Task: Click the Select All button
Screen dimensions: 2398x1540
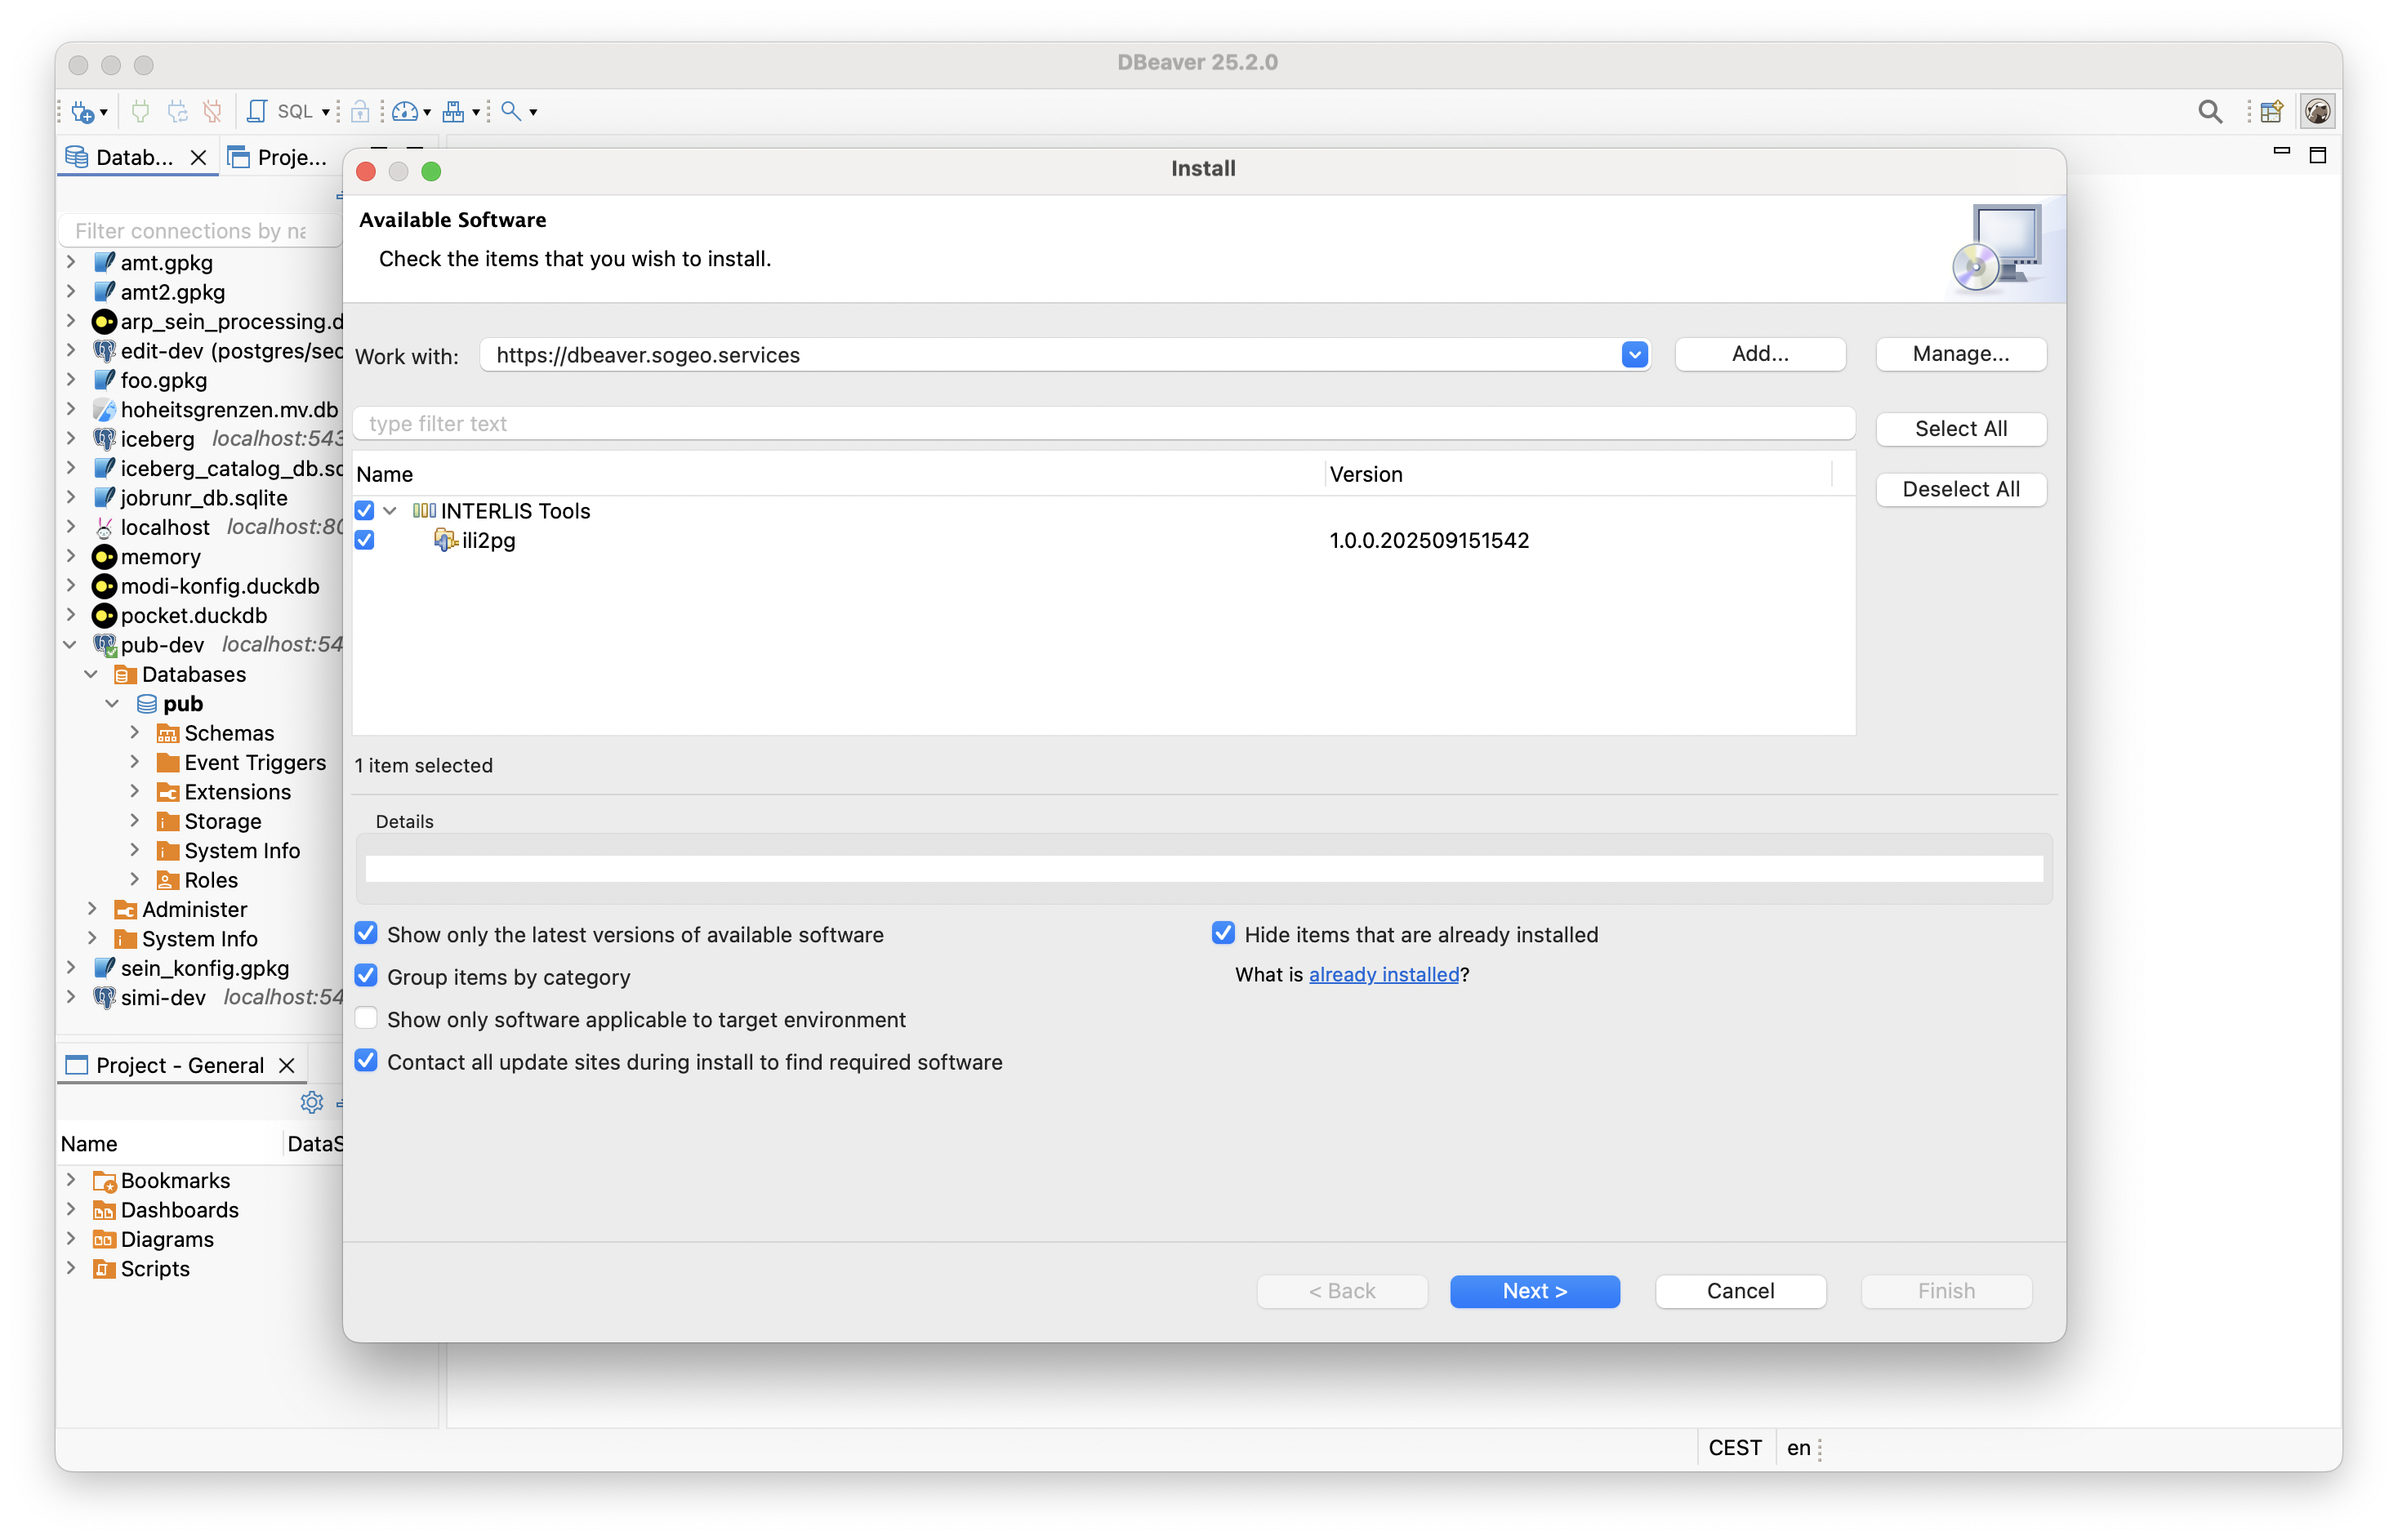Action: [1960, 429]
